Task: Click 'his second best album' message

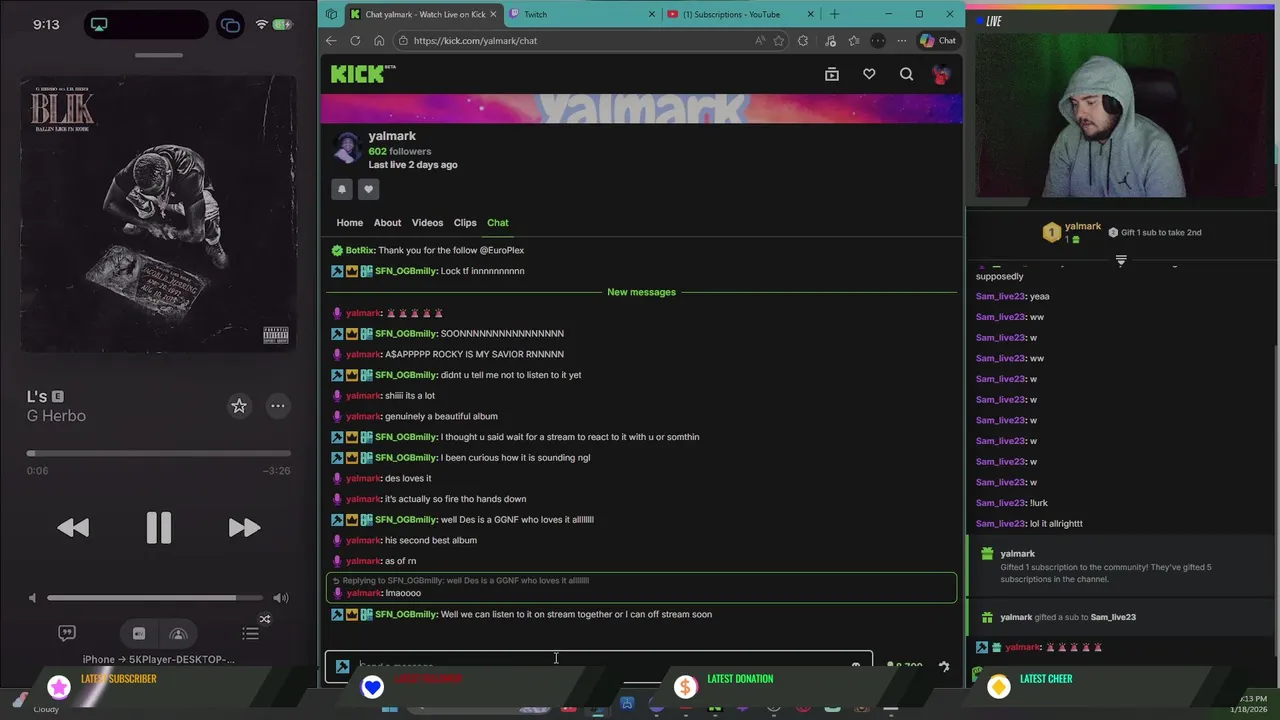Action: point(431,540)
